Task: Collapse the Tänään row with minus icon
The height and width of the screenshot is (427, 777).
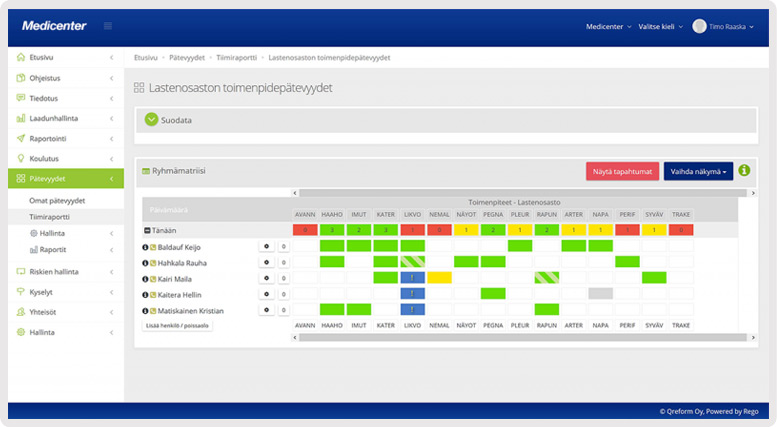Action: click(x=147, y=230)
